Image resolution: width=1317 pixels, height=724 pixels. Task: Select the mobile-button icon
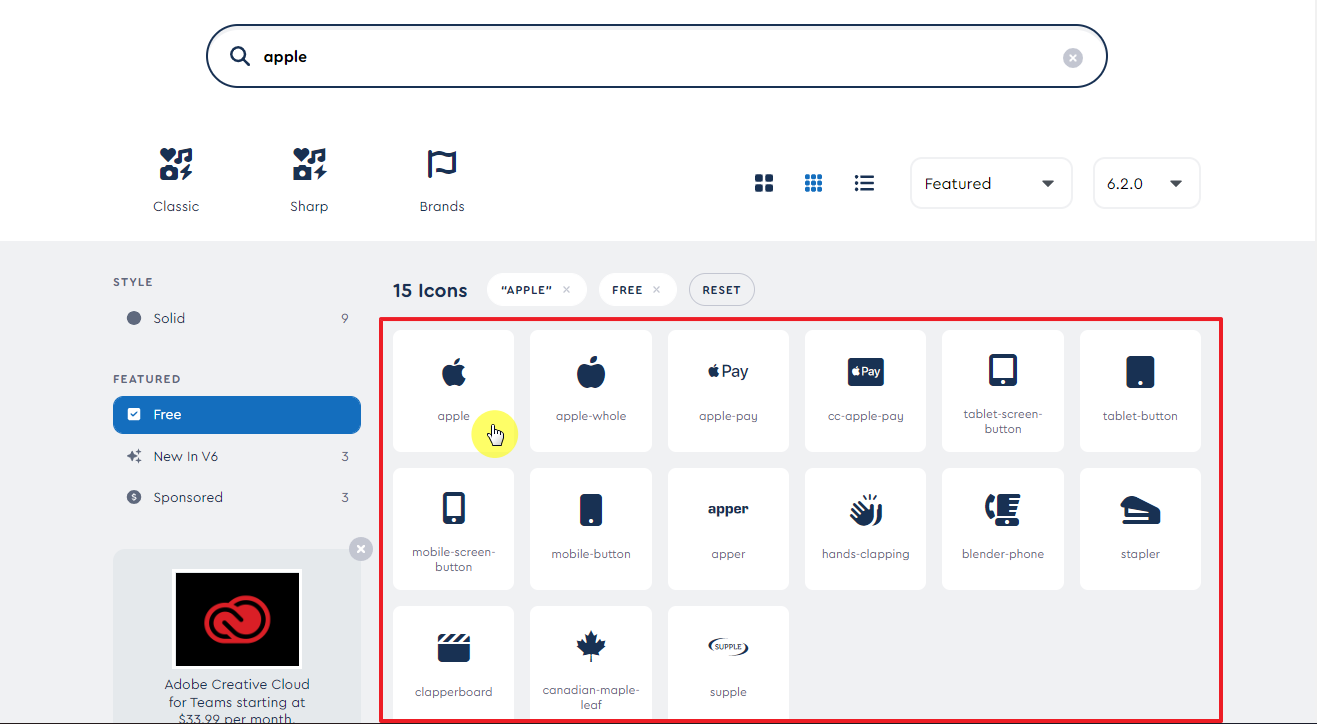click(591, 528)
